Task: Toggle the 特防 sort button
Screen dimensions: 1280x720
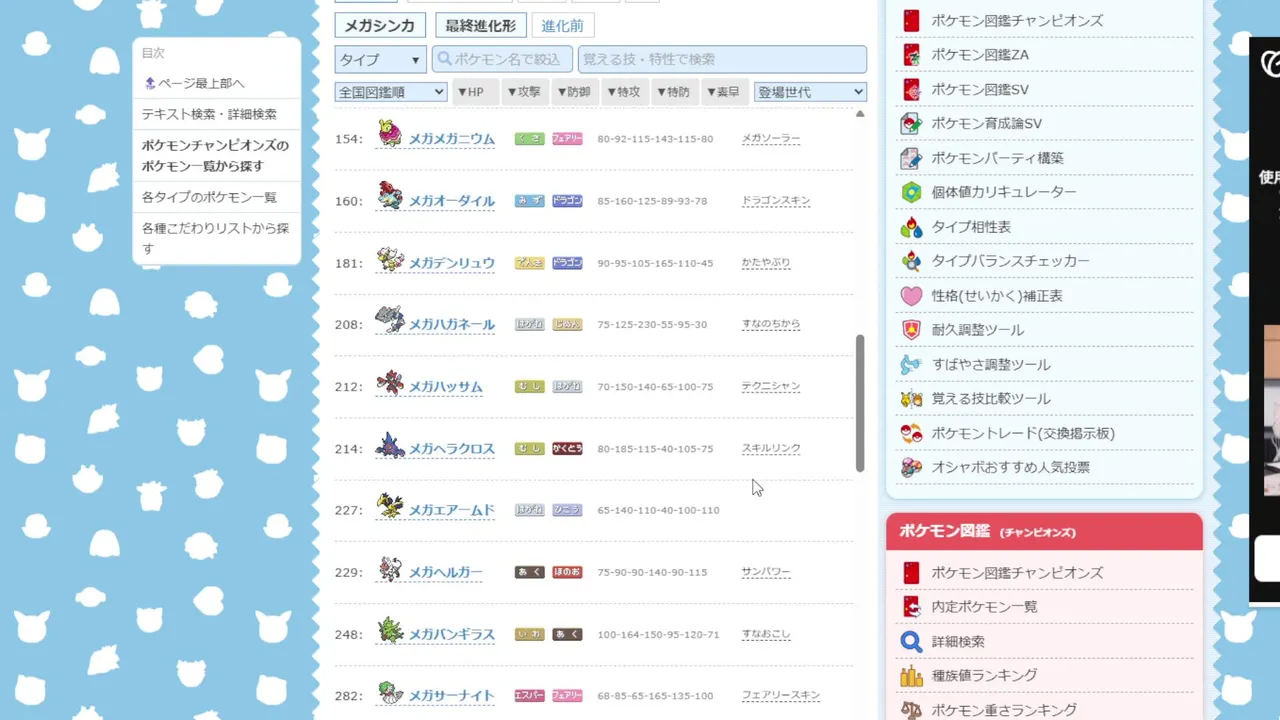Action: [674, 92]
